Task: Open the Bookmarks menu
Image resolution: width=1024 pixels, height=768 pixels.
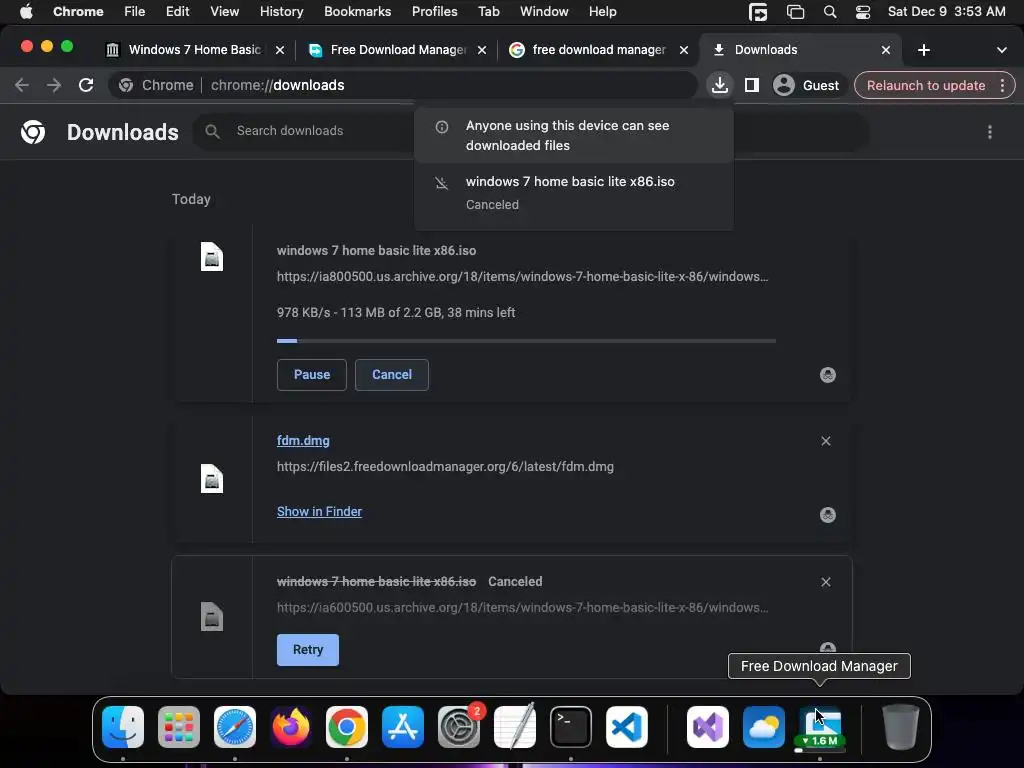Action: pos(357,12)
